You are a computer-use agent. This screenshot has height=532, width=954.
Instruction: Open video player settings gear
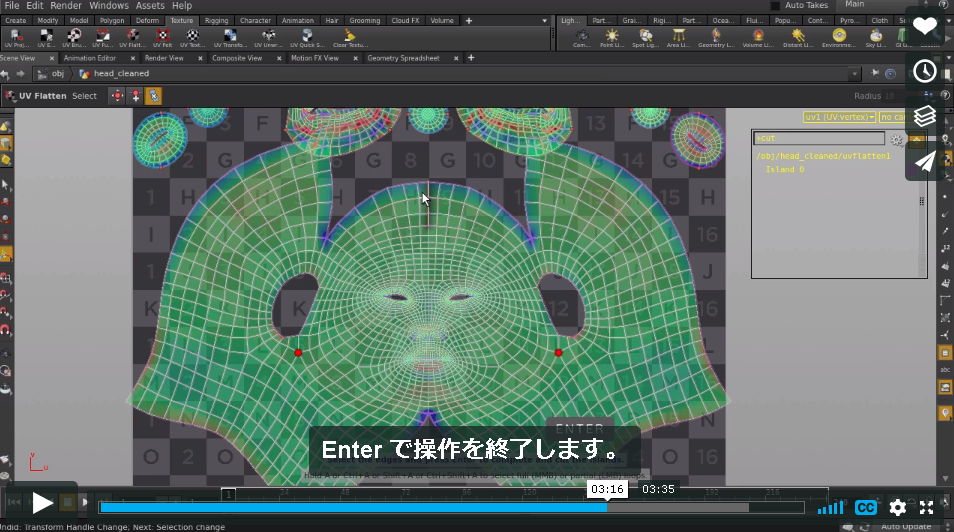pyautogui.click(x=897, y=507)
